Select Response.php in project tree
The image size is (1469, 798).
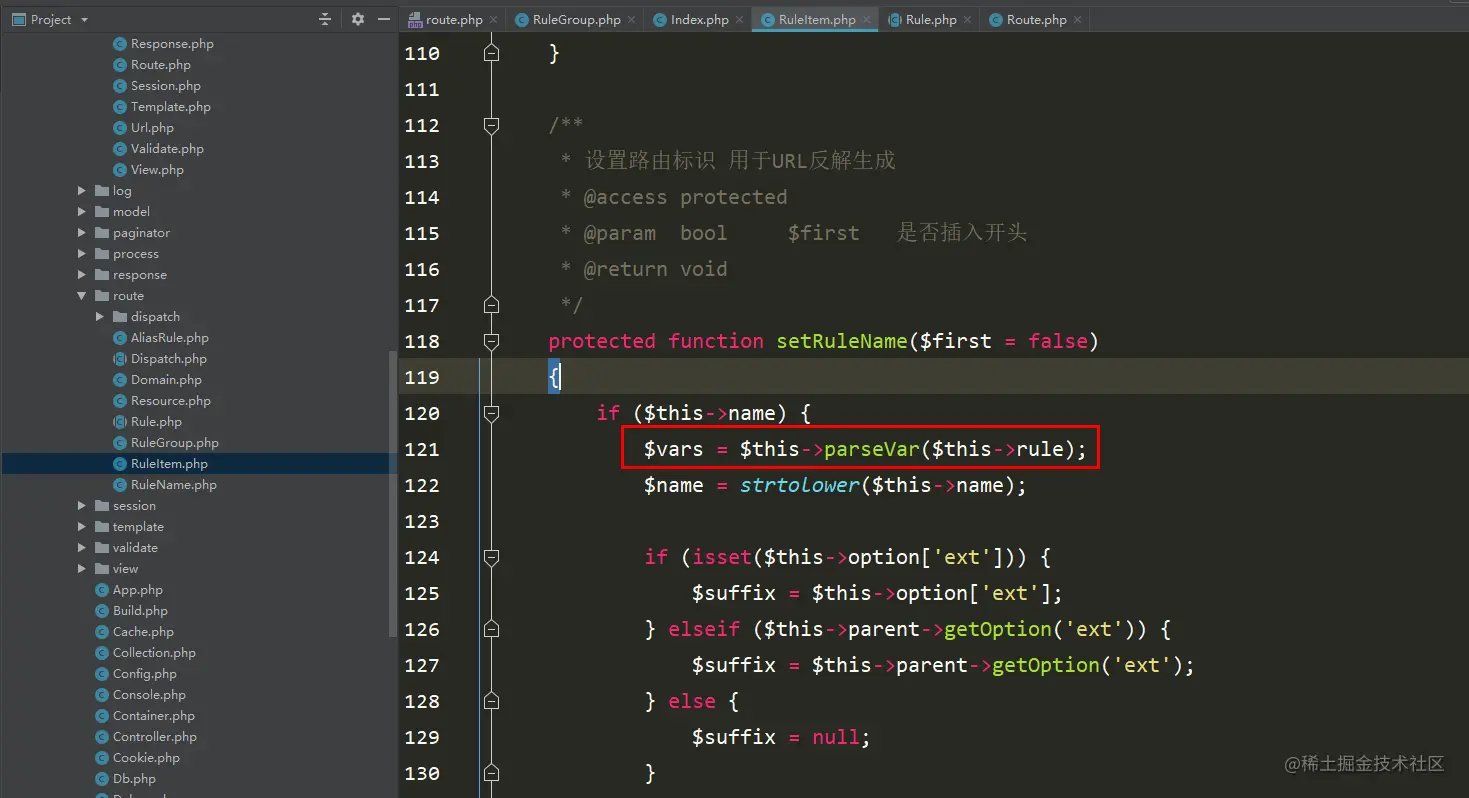(172, 43)
